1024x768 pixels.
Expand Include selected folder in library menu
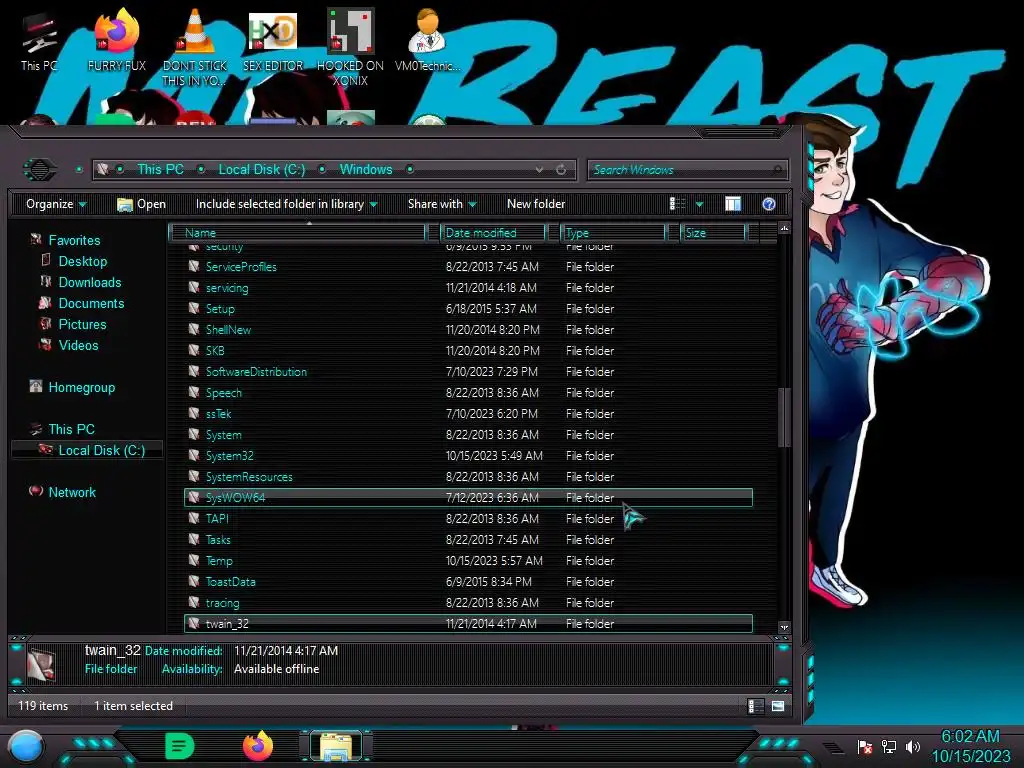point(286,204)
